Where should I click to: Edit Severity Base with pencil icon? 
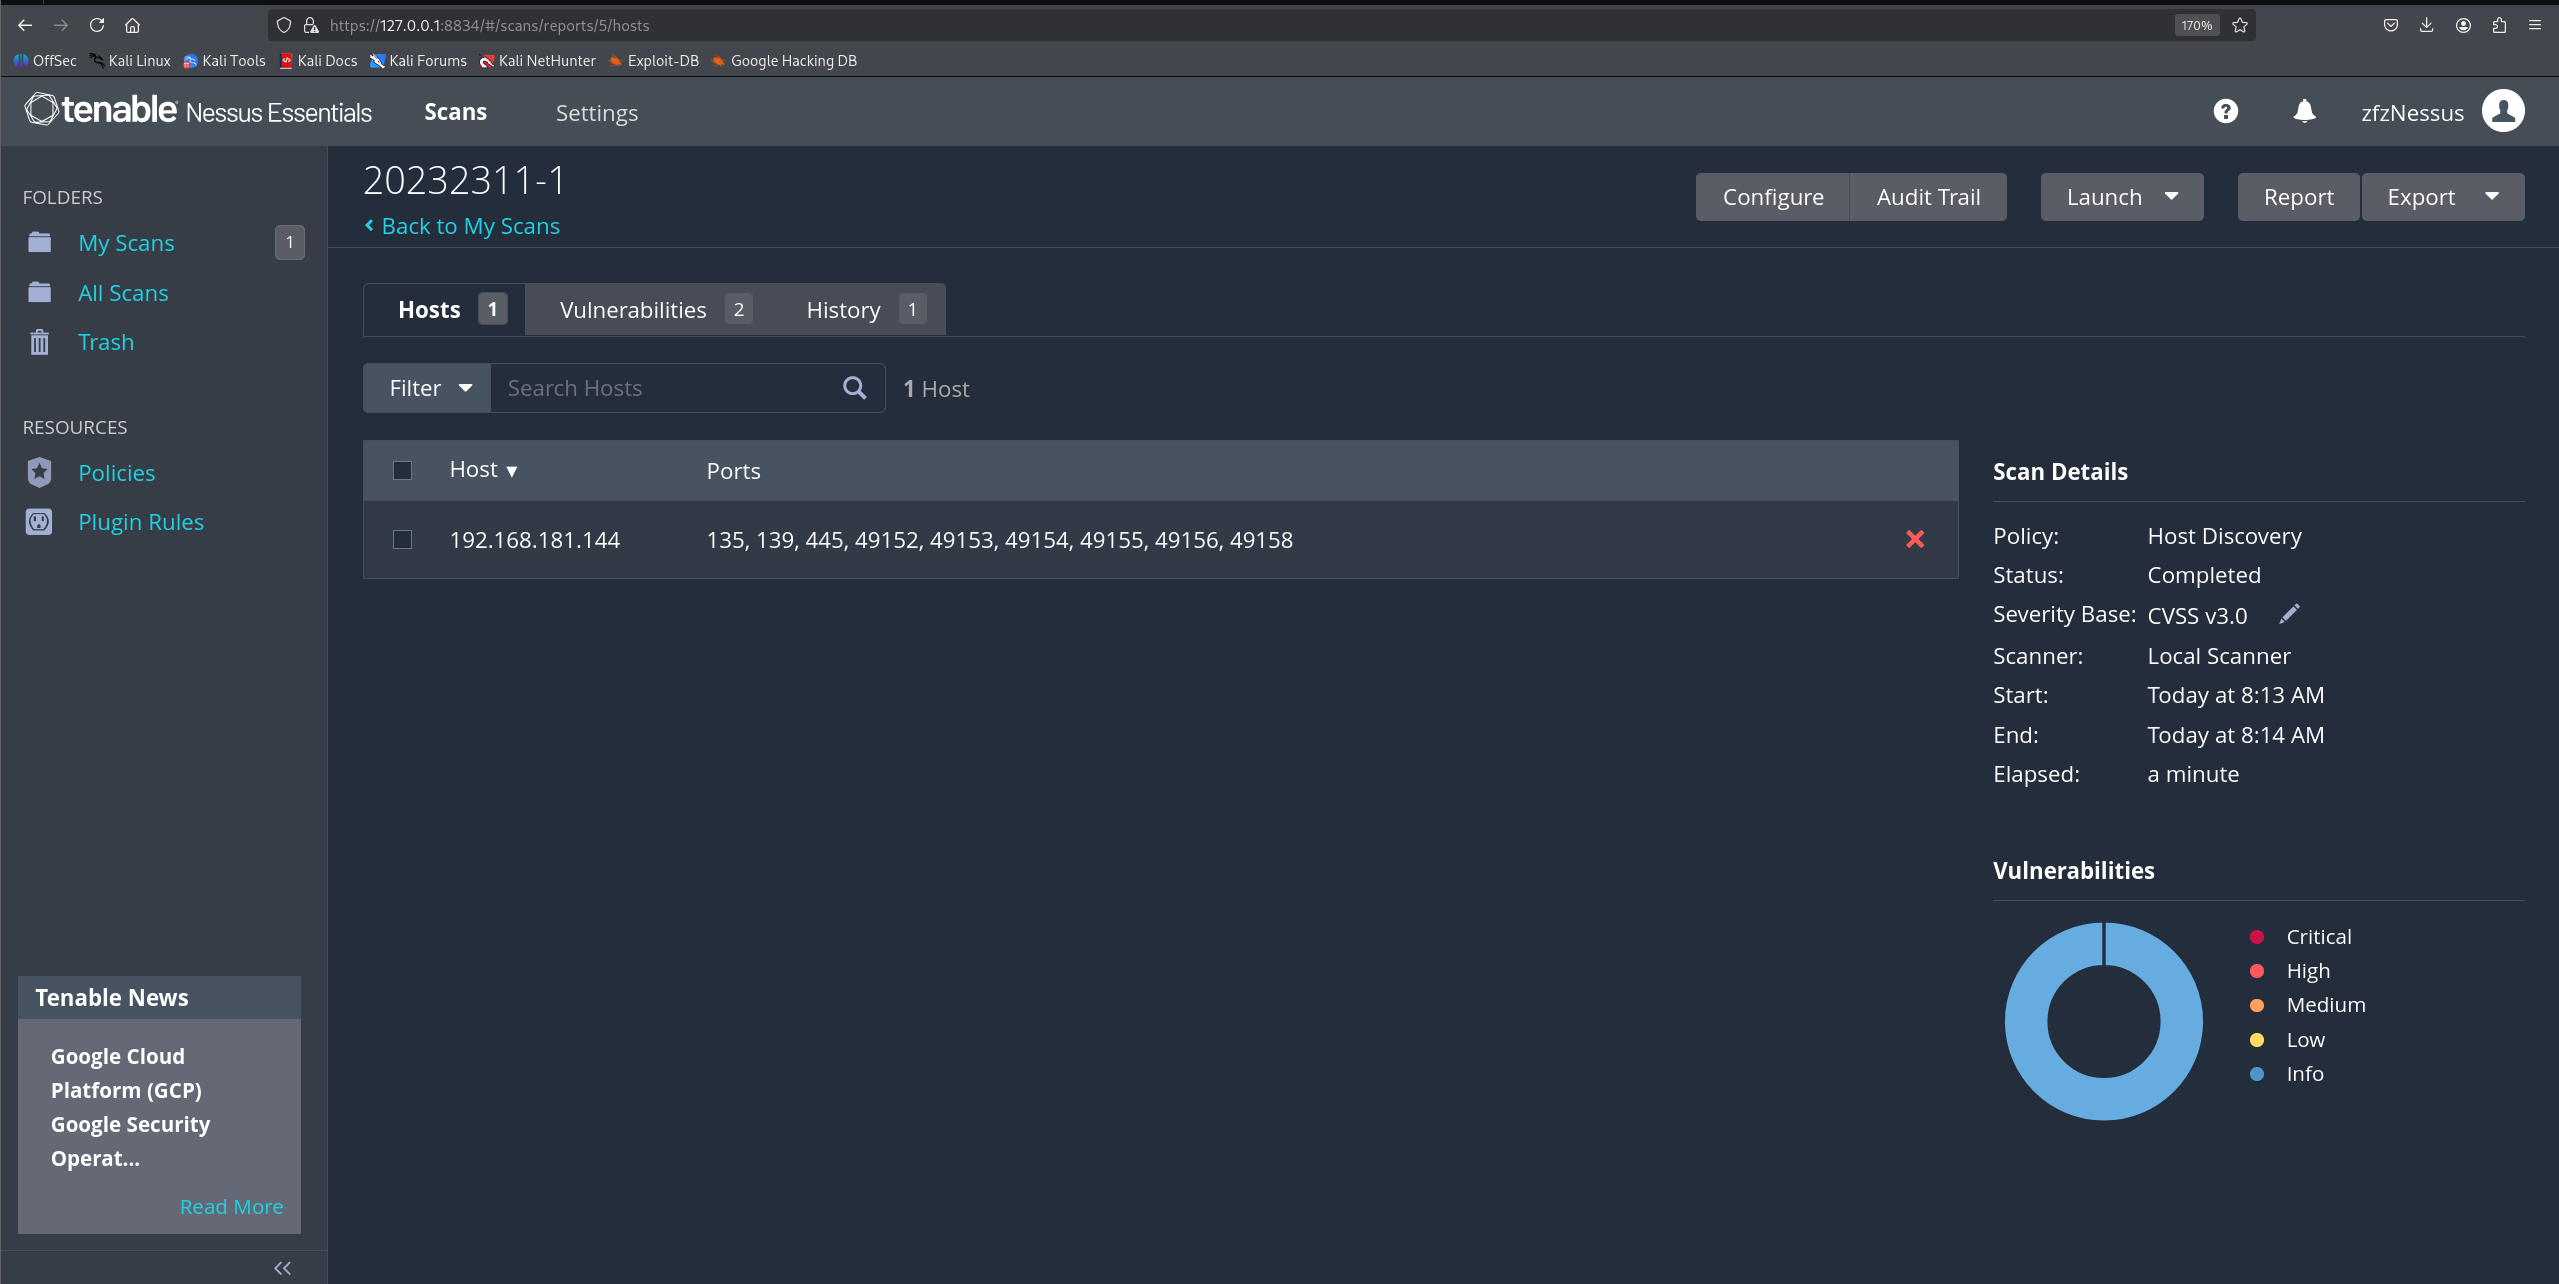click(x=2289, y=614)
